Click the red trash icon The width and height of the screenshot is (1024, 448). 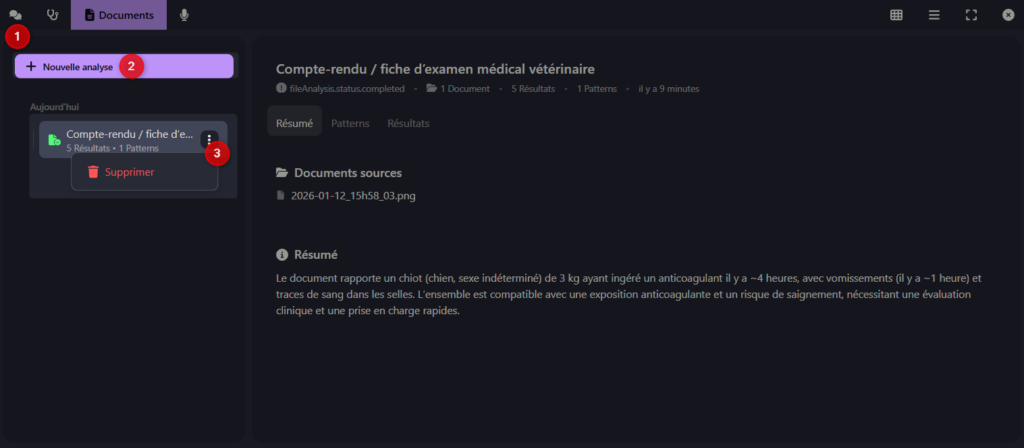tap(93, 172)
